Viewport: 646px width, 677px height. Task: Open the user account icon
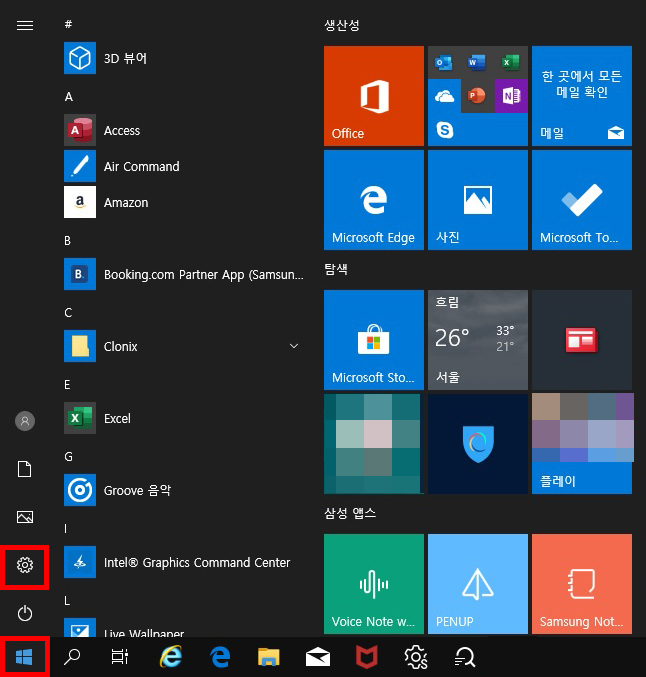[25, 421]
